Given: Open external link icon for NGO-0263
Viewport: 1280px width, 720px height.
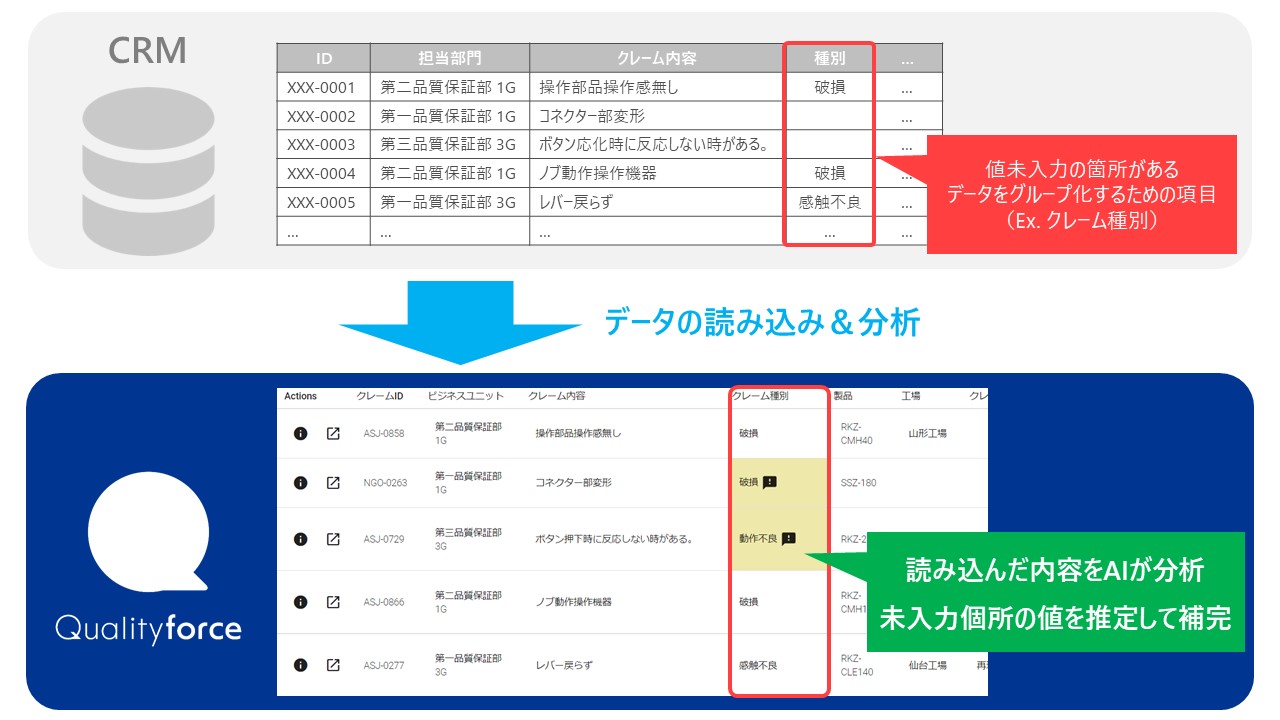Looking at the screenshot, I should coord(334,482).
